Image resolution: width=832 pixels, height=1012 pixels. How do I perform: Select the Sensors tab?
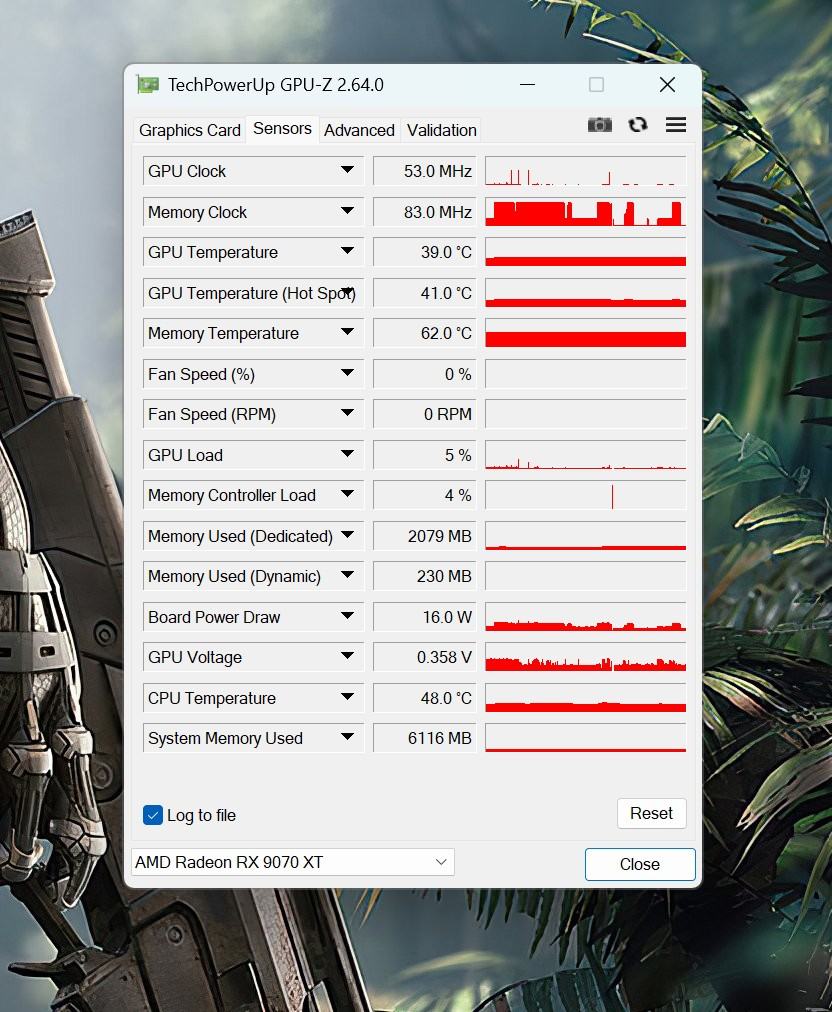[x=282, y=128]
